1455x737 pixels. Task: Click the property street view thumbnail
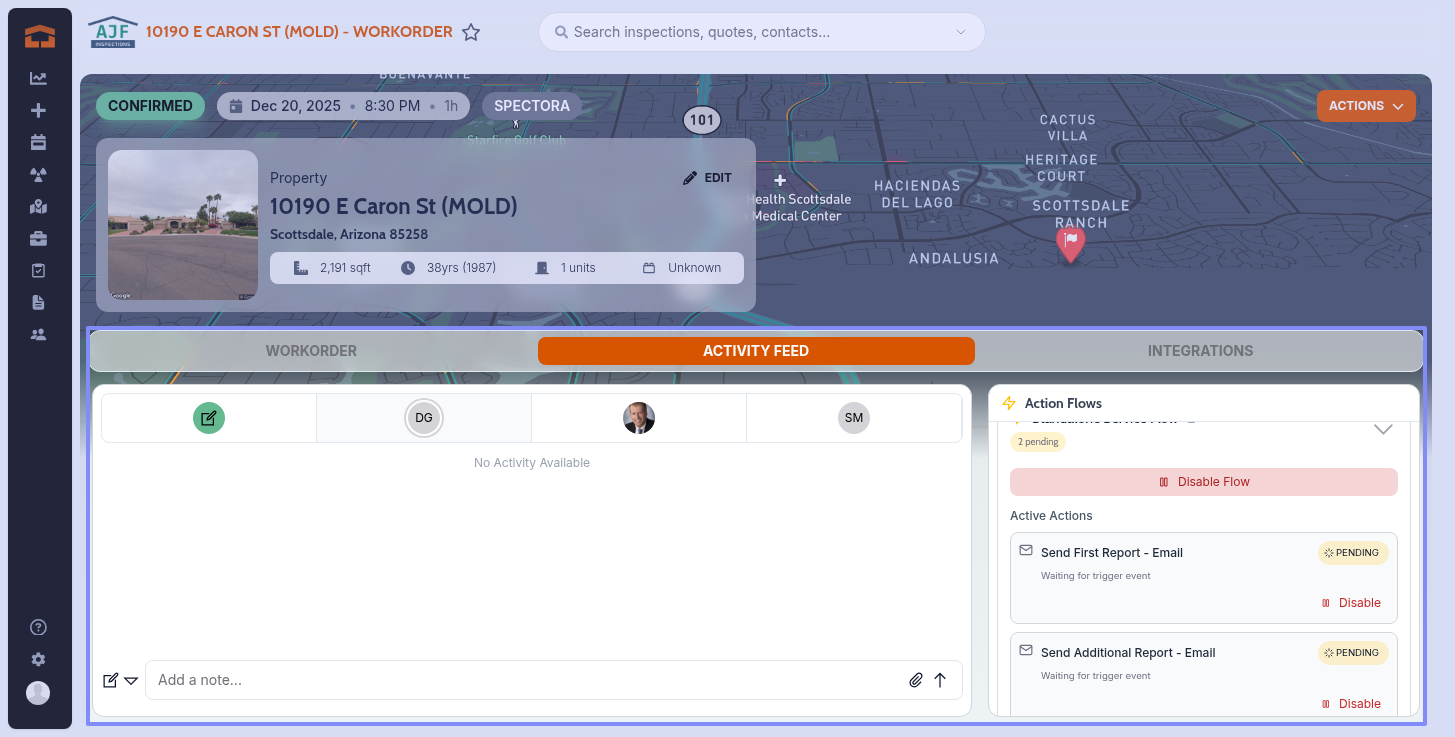pos(183,225)
